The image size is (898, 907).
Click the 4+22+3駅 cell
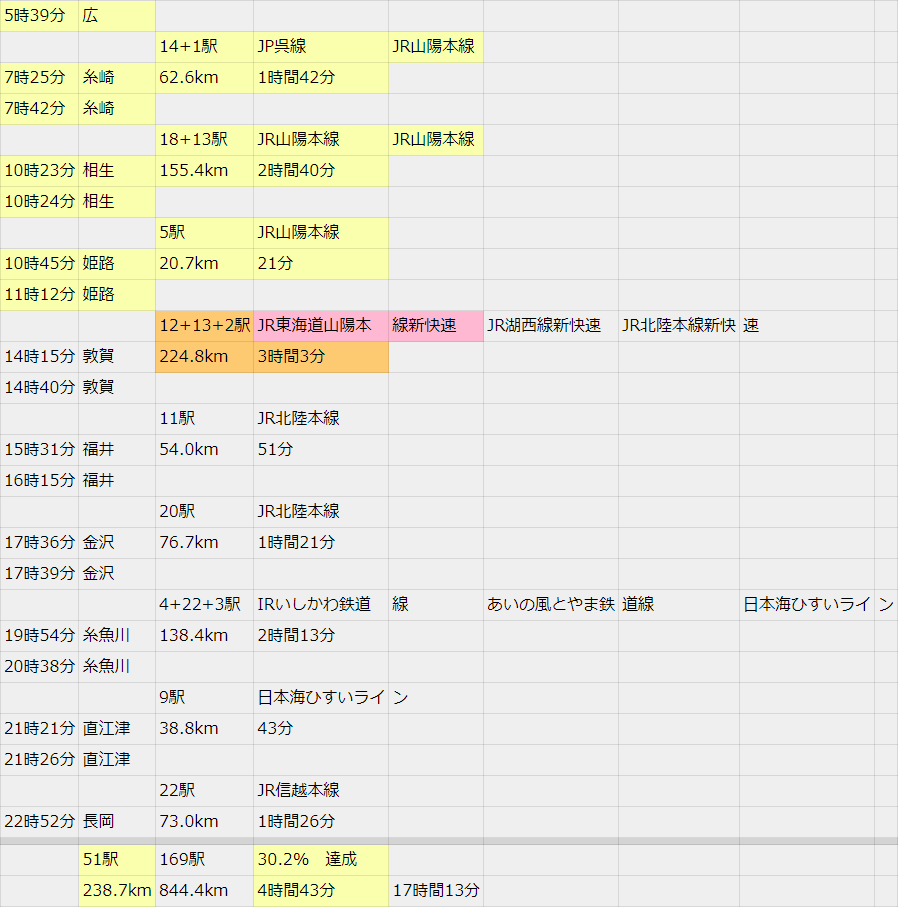point(204,605)
